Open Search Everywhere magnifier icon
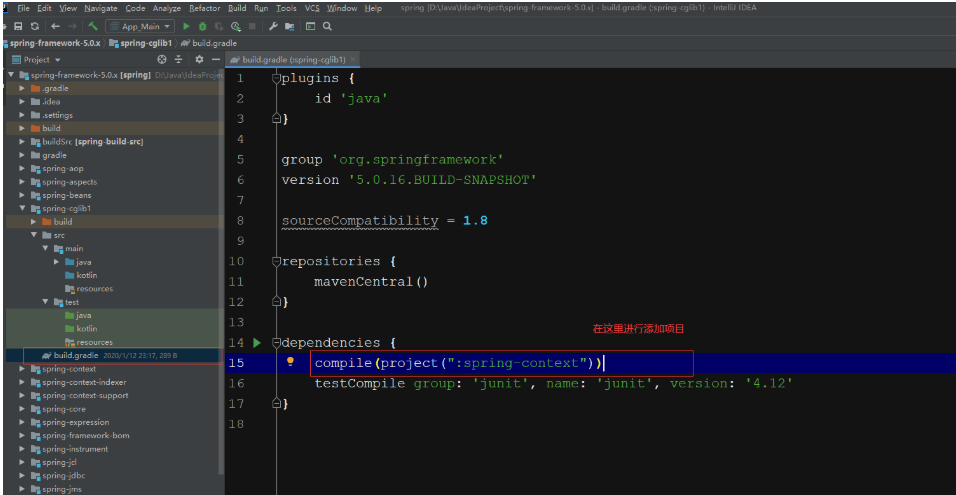The image size is (956, 495). tap(327, 26)
